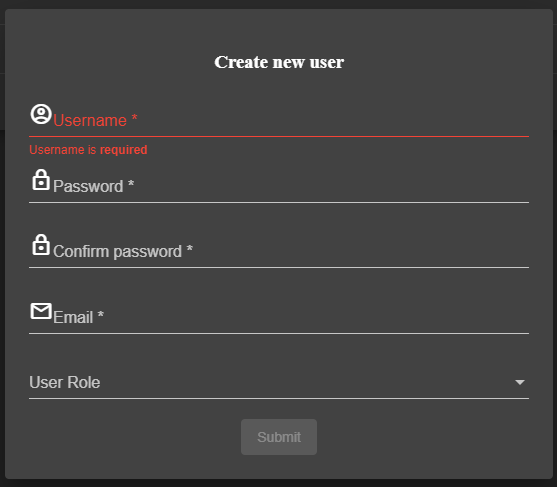Click the red asterisk after Username
Viewport: 557px width, 487px height.
pyautogui.click(x=134, y=118)
